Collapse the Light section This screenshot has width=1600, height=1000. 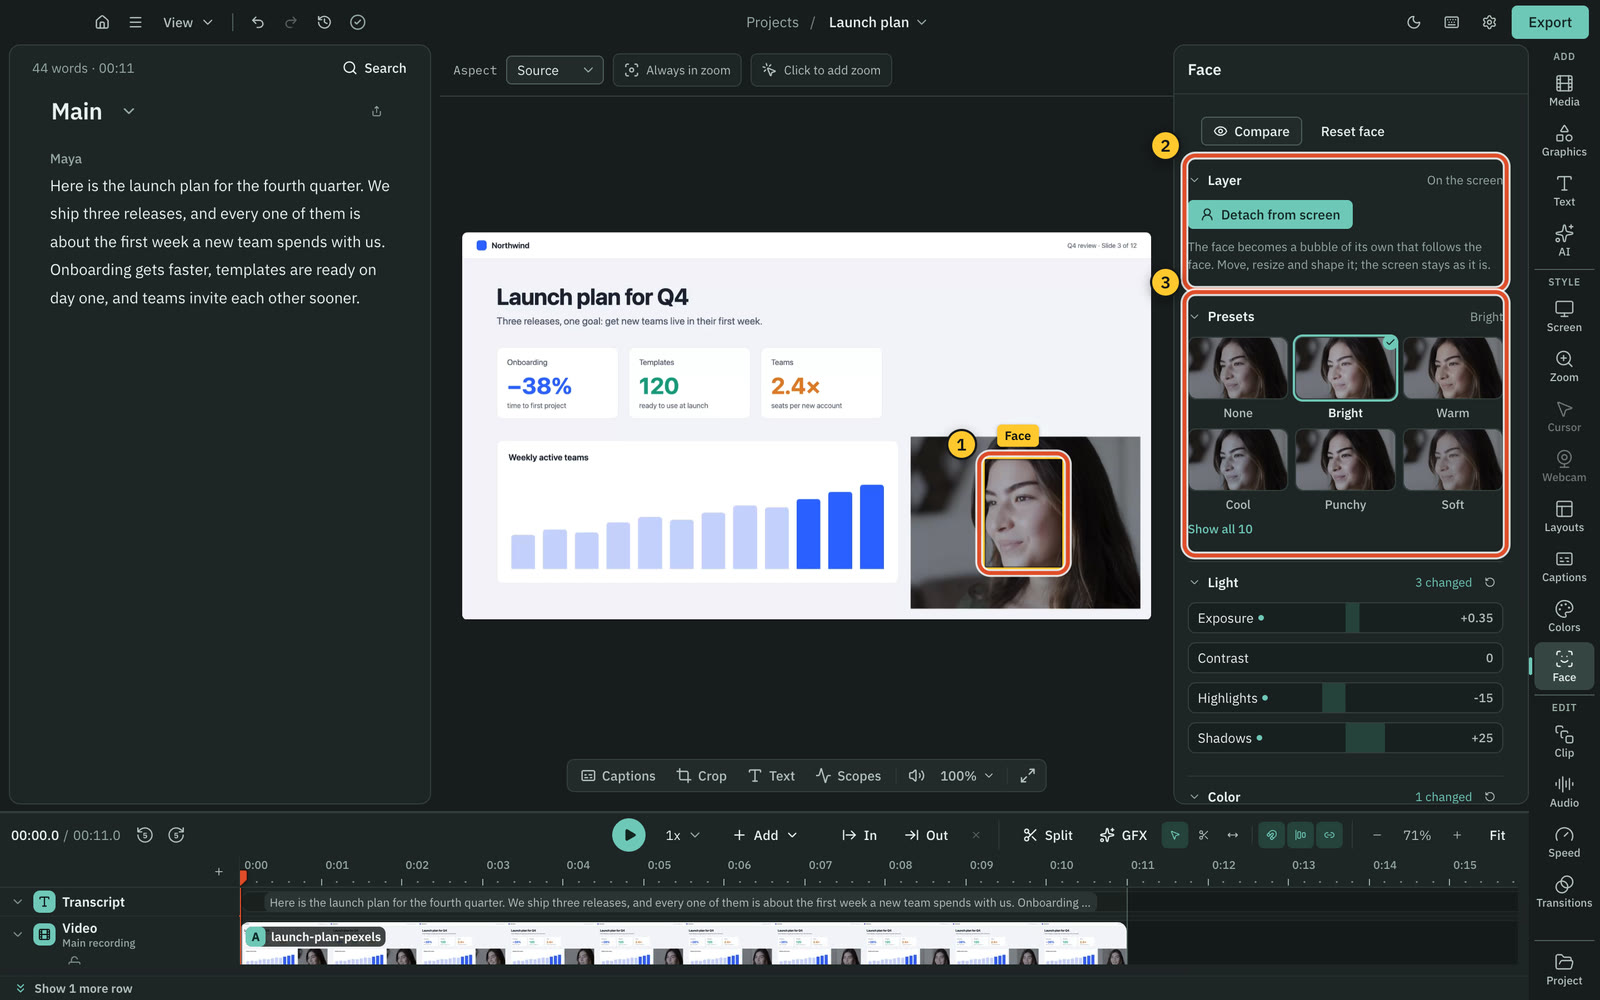(x=1194, y=582)
